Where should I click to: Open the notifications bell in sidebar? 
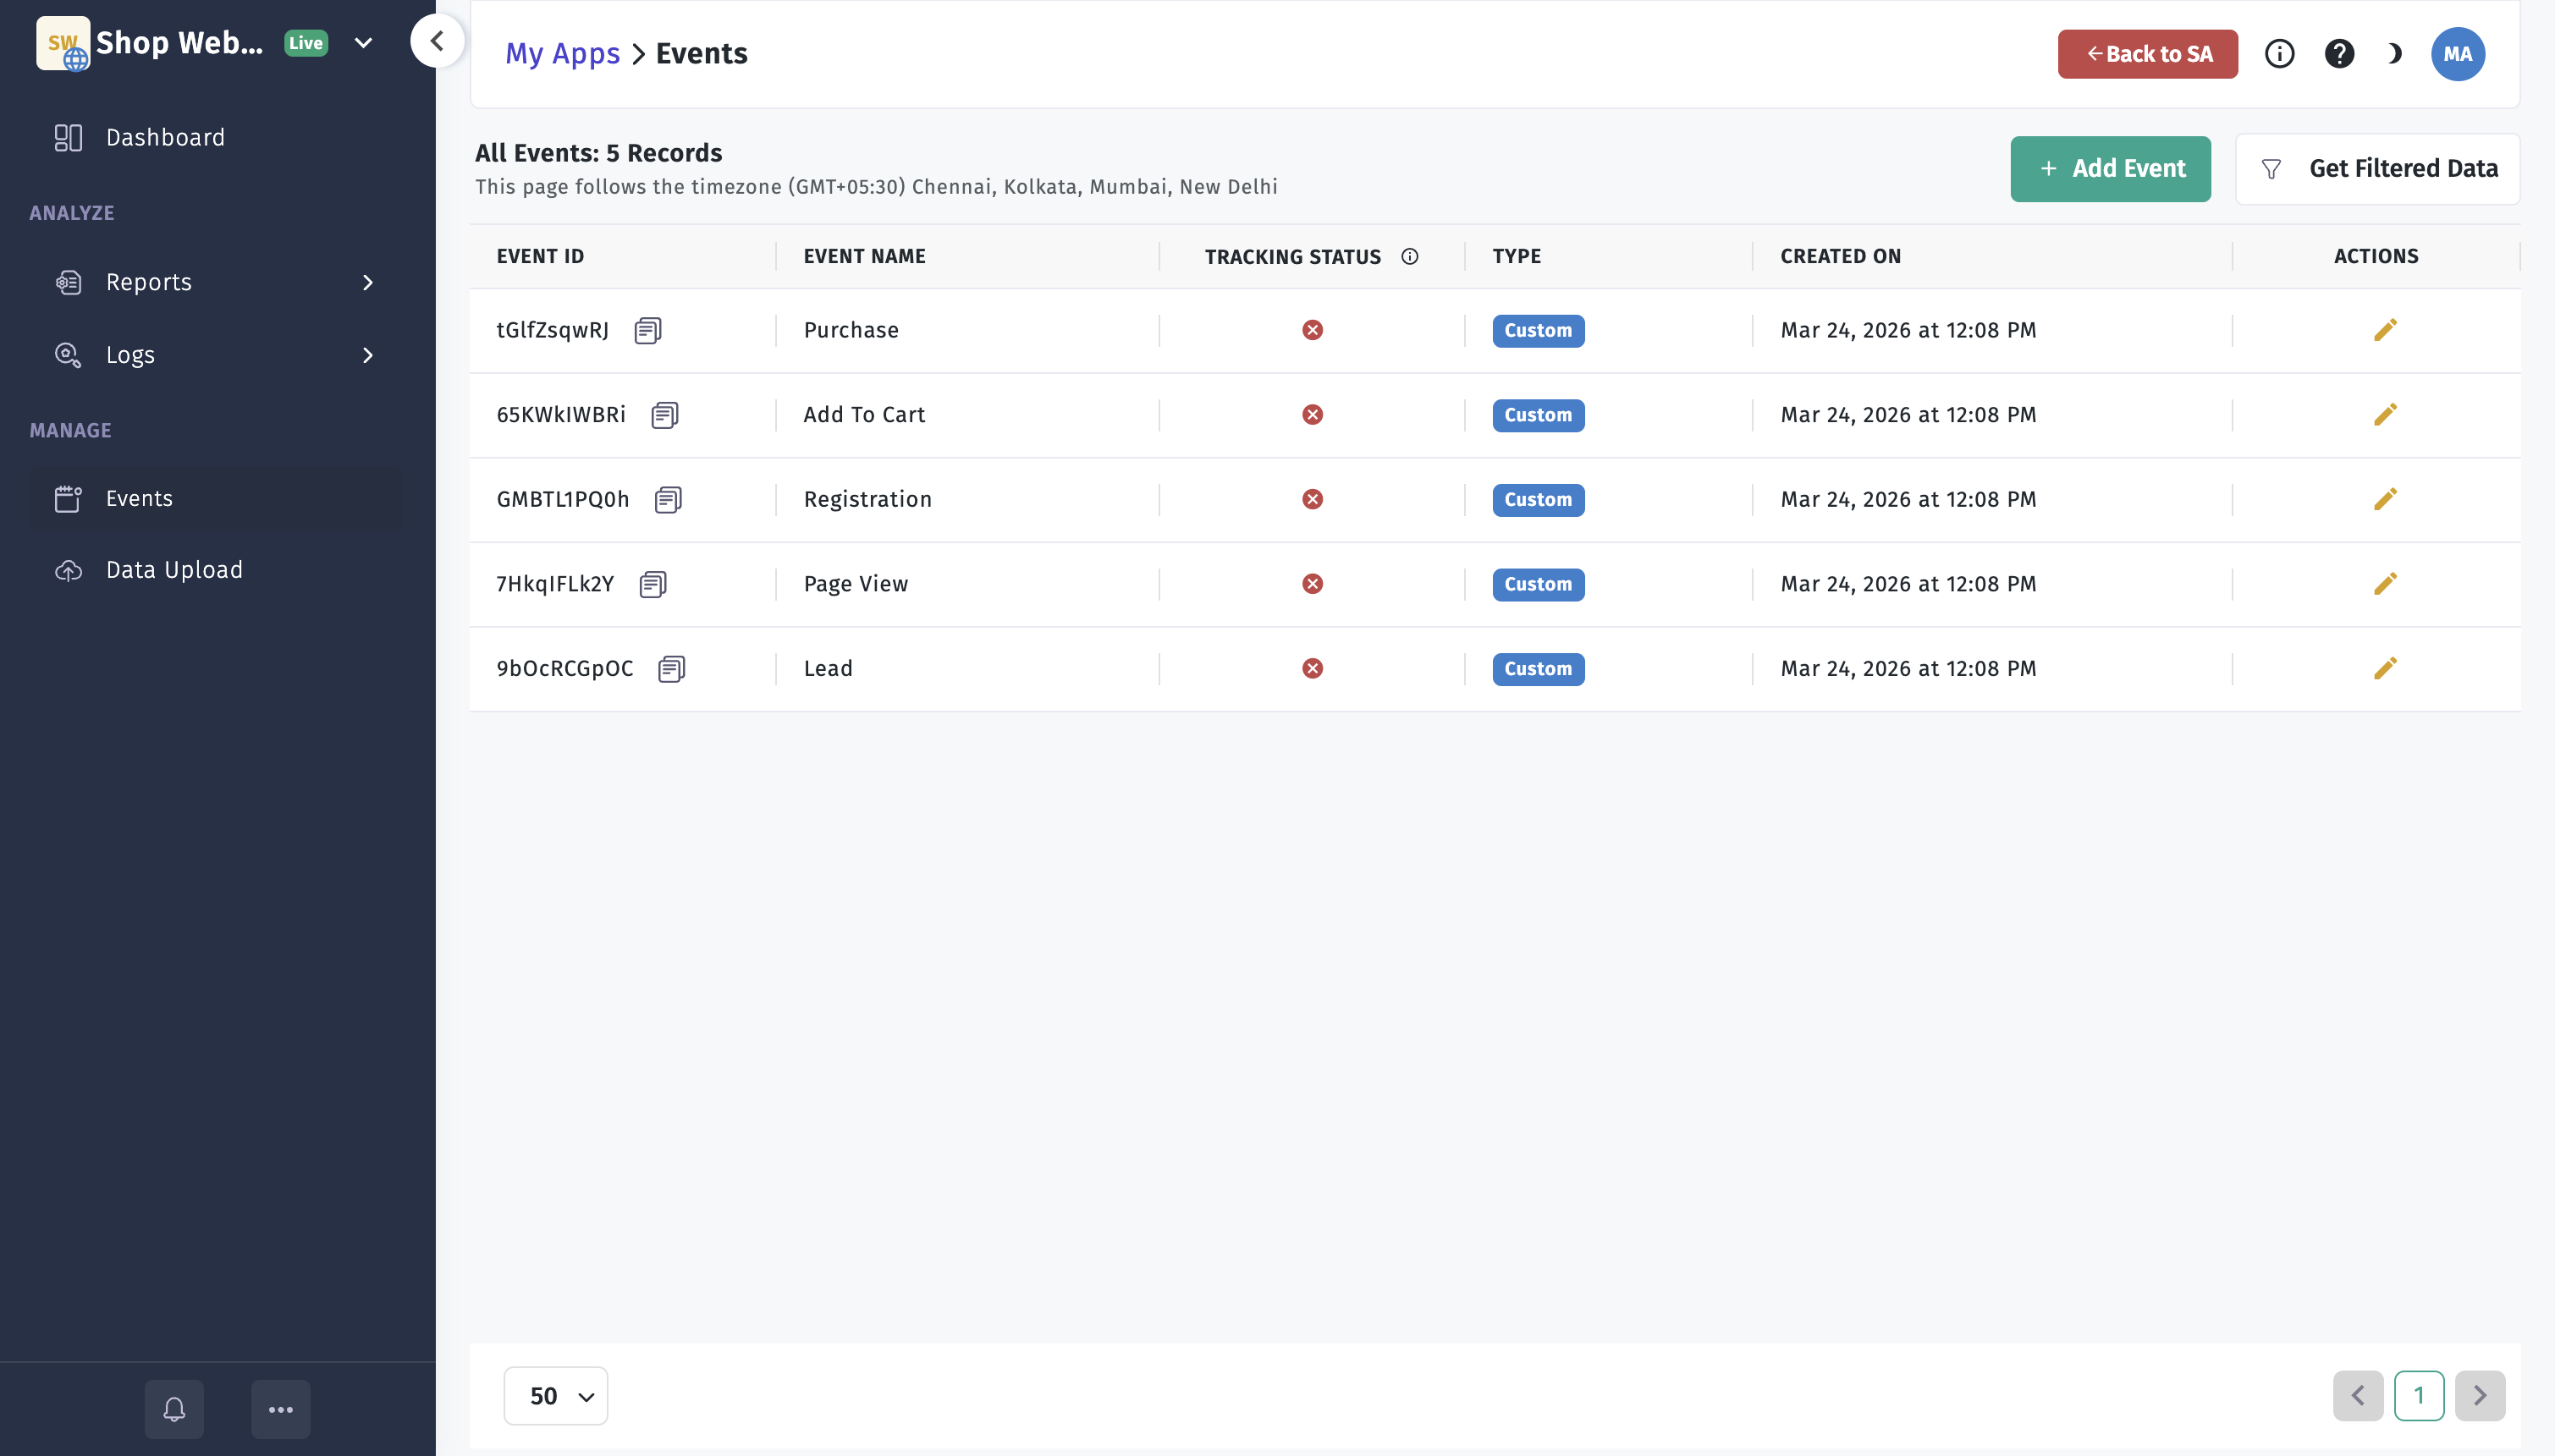pos(174,1409)
